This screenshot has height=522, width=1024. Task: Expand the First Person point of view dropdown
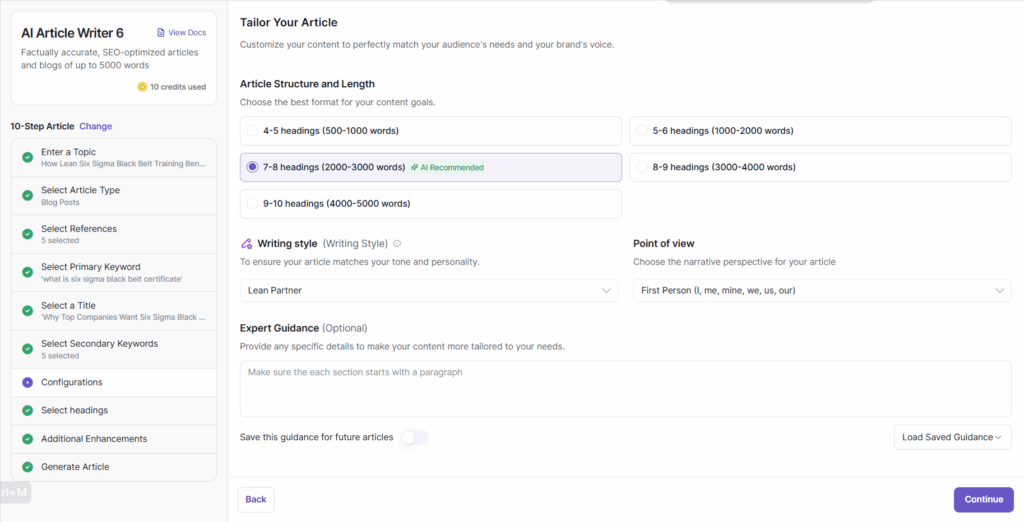822,290
